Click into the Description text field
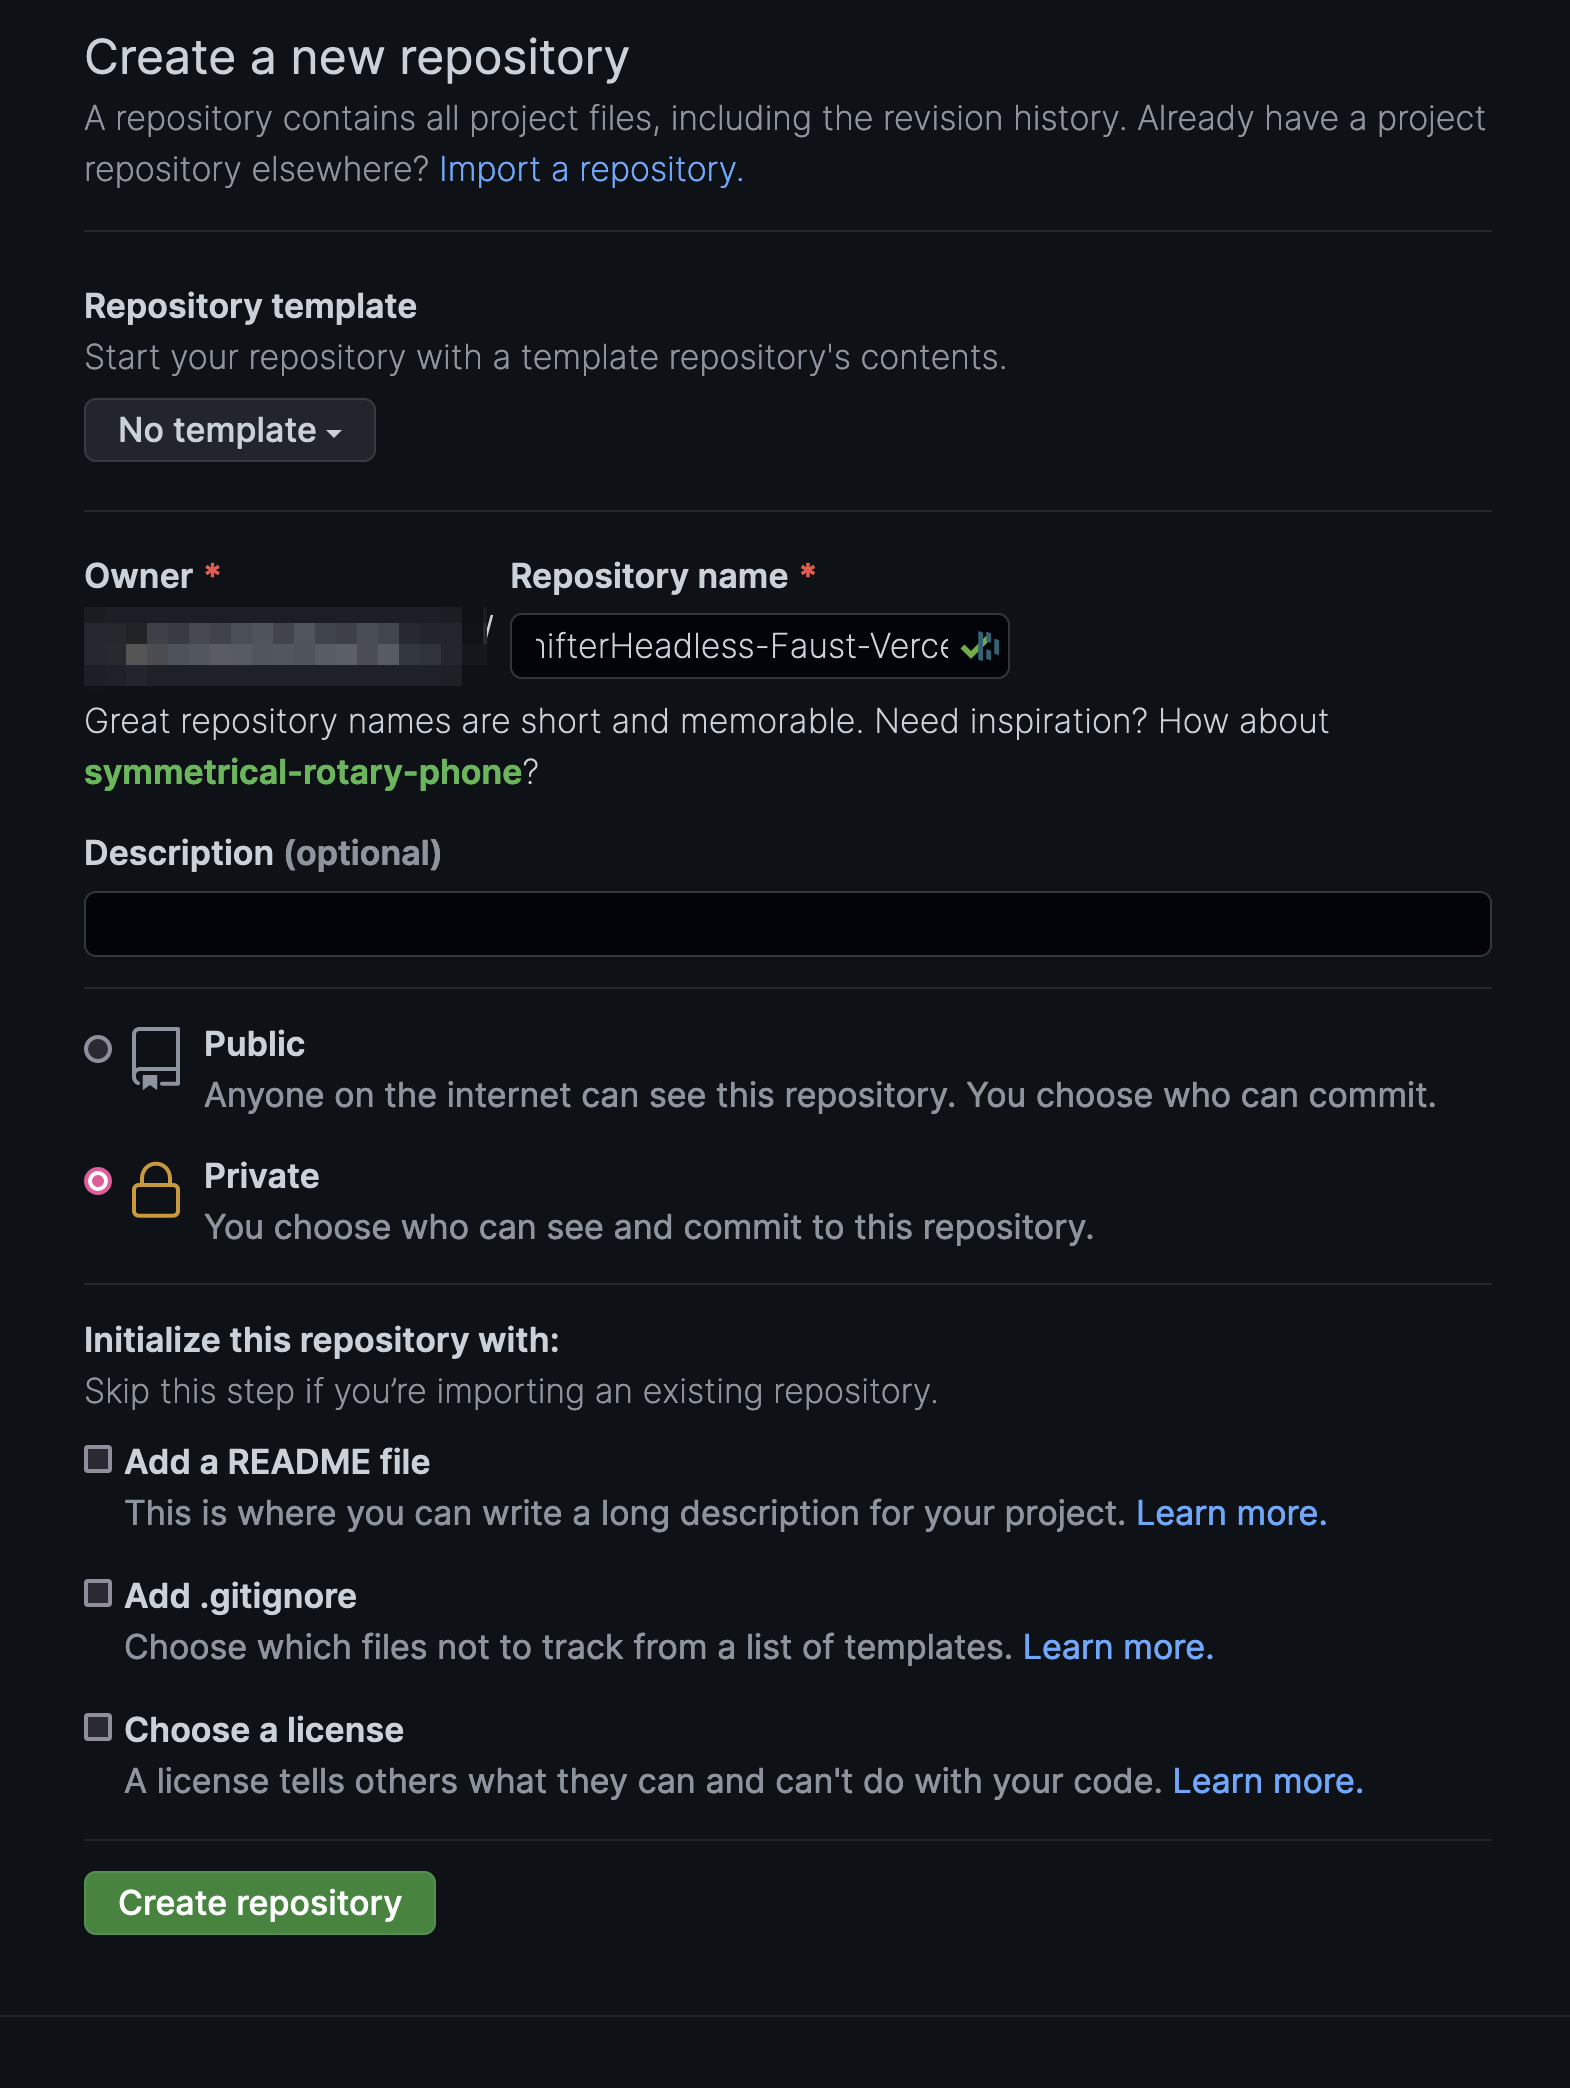Viewport: 1570px width, 2088px height. [x=788, y=924]
